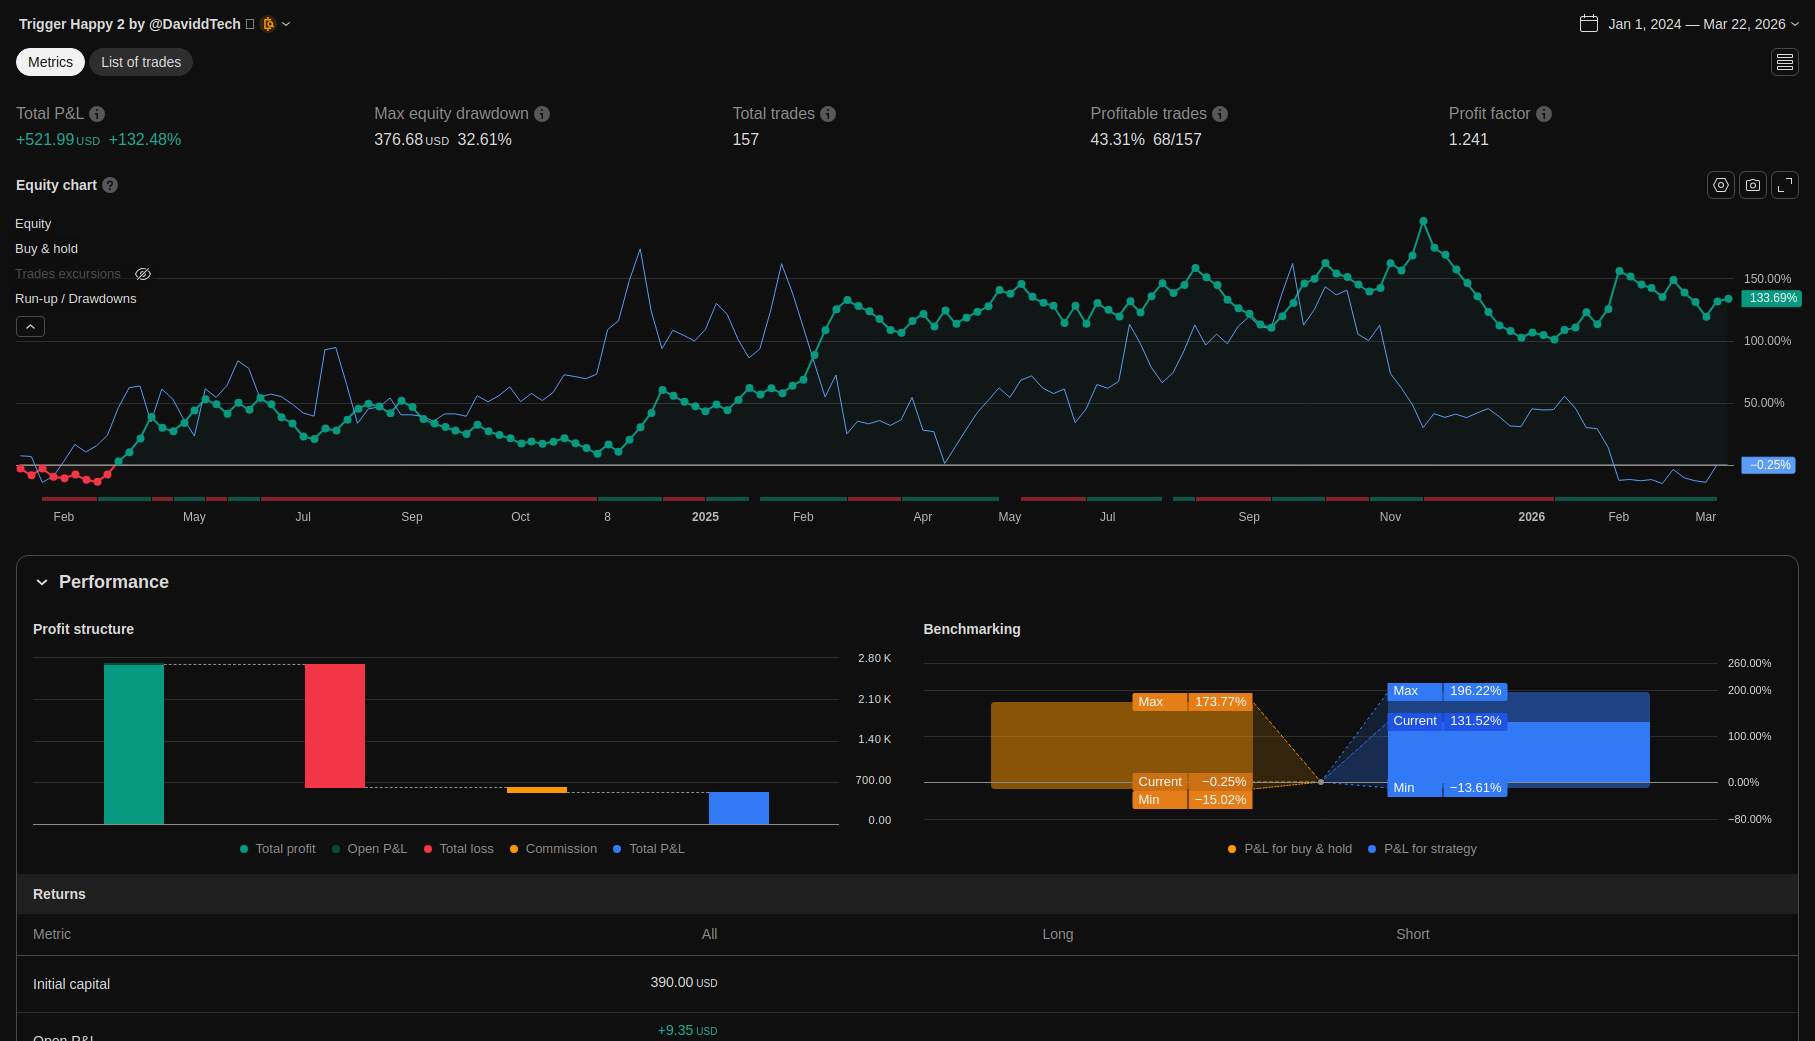Toggle the Buy & hold series
1815x1041 pixels.
coord(46,249)
